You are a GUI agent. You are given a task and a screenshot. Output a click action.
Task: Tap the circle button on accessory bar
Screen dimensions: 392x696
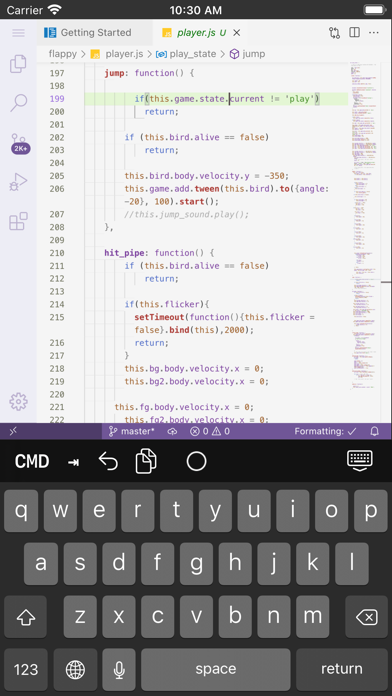[x=196, y=461]
